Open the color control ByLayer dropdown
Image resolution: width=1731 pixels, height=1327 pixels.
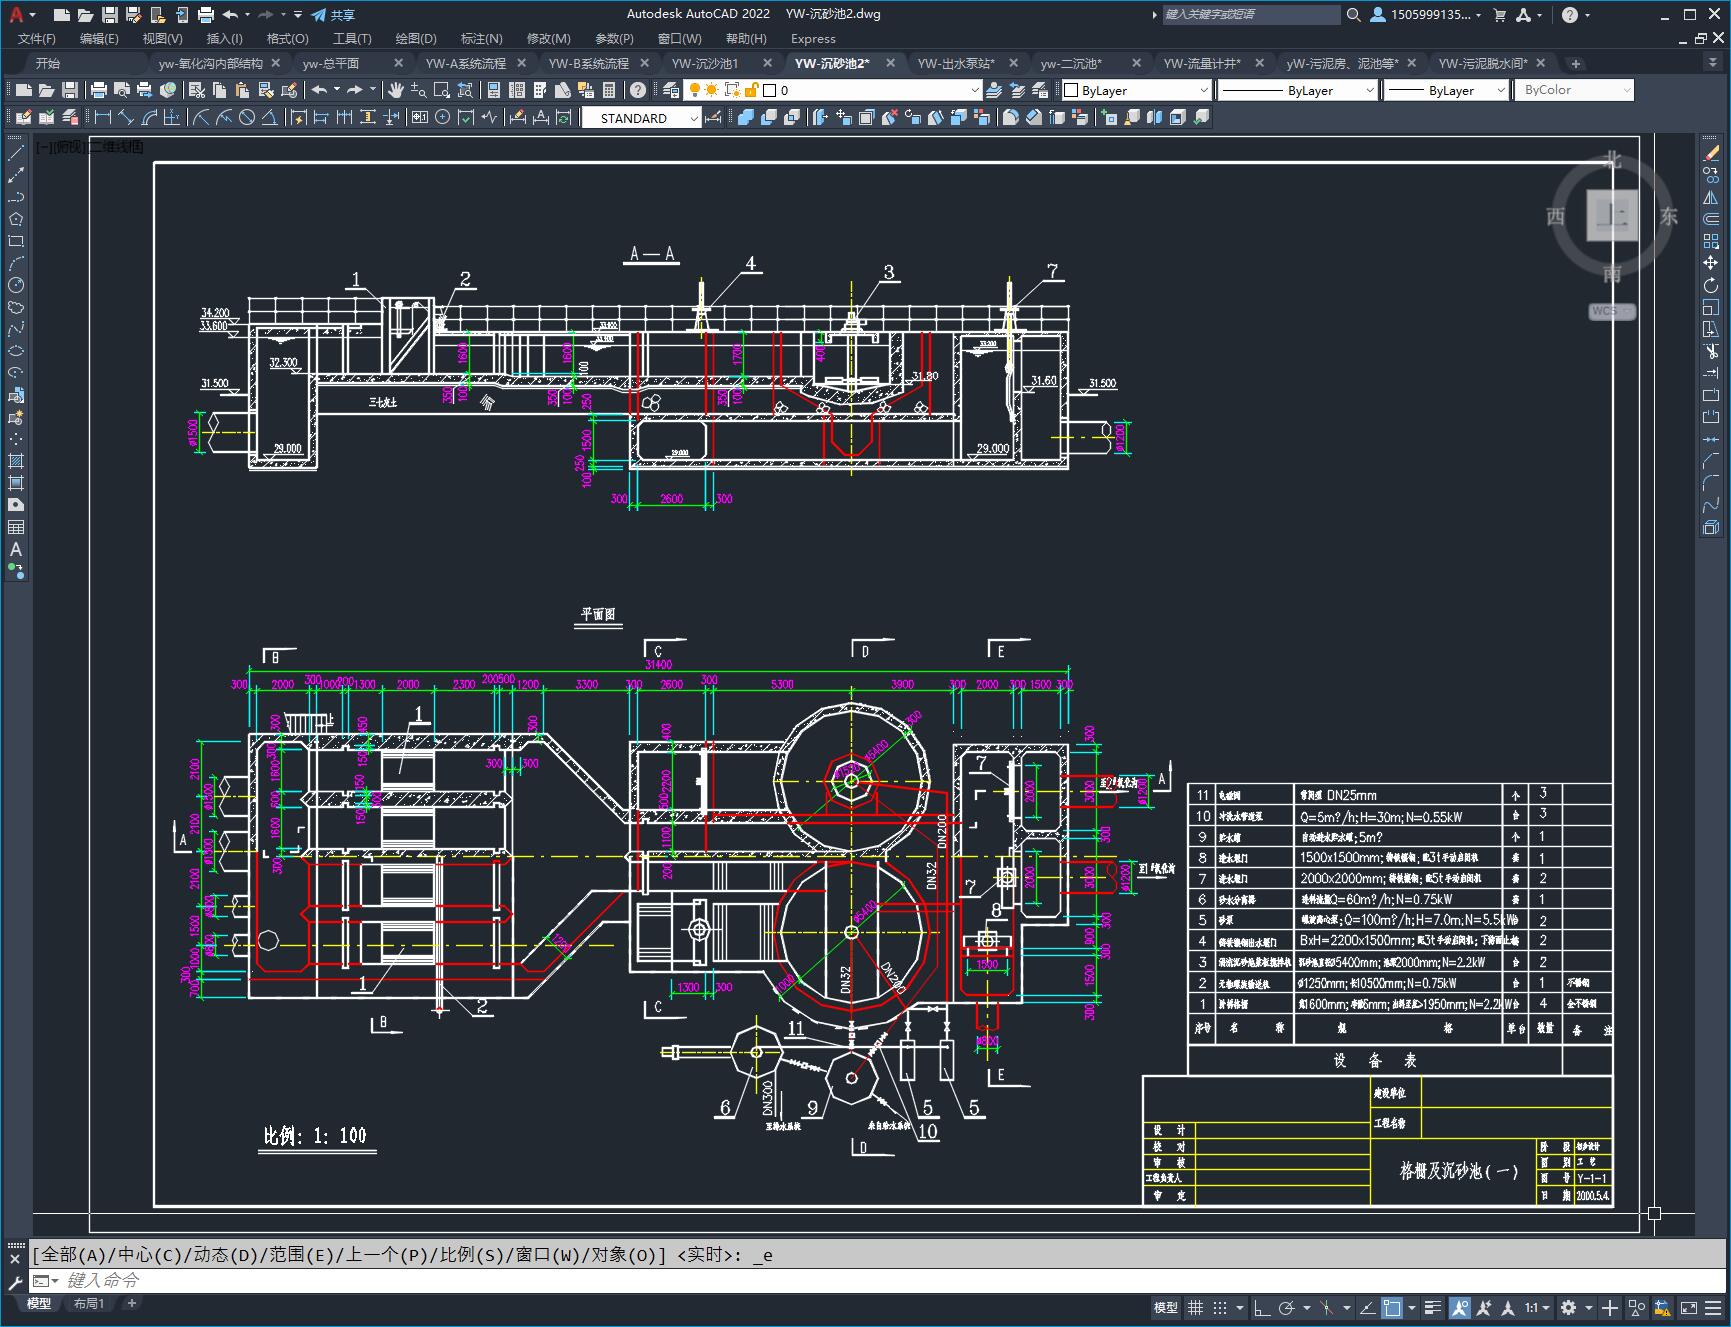click(x=1137, y=90)
